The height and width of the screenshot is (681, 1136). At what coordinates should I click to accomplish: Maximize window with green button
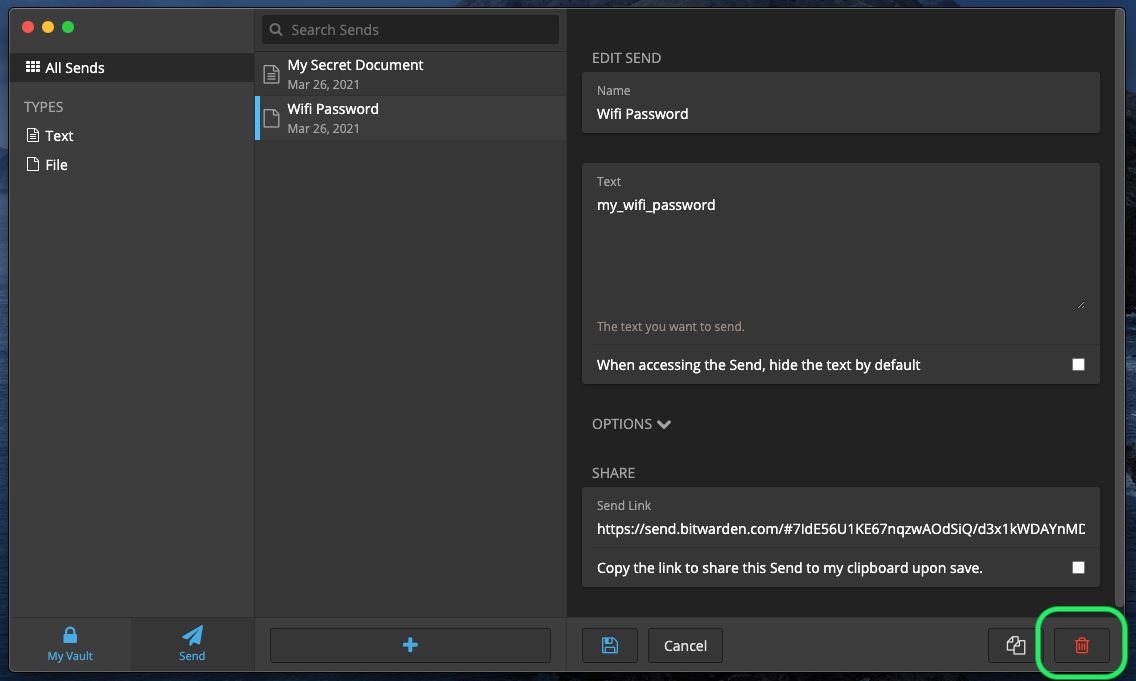[68, 27]
